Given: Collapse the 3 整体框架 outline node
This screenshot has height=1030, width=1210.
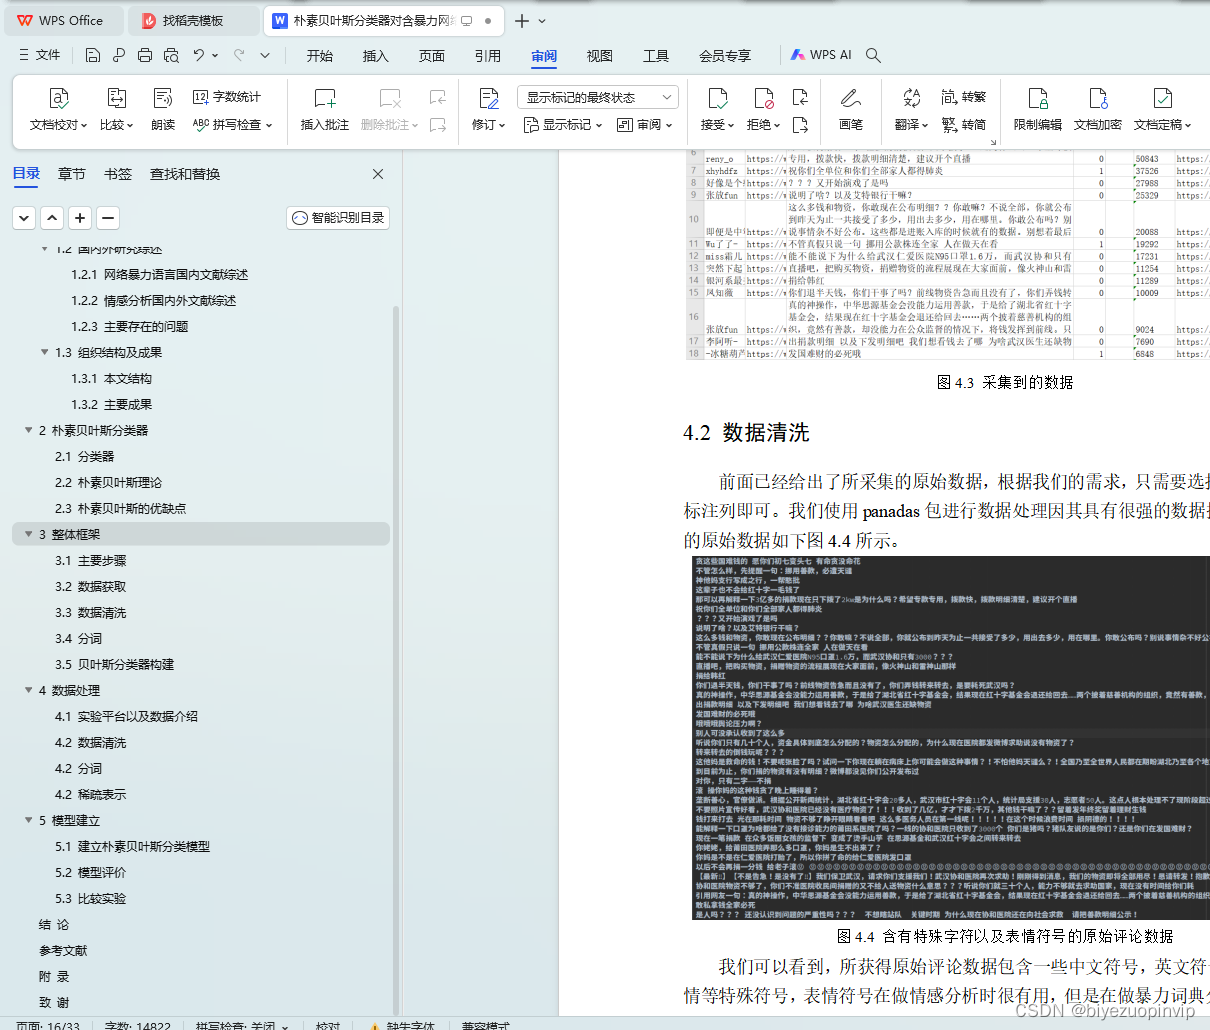Looking at the screenshot, I should 29,534.
